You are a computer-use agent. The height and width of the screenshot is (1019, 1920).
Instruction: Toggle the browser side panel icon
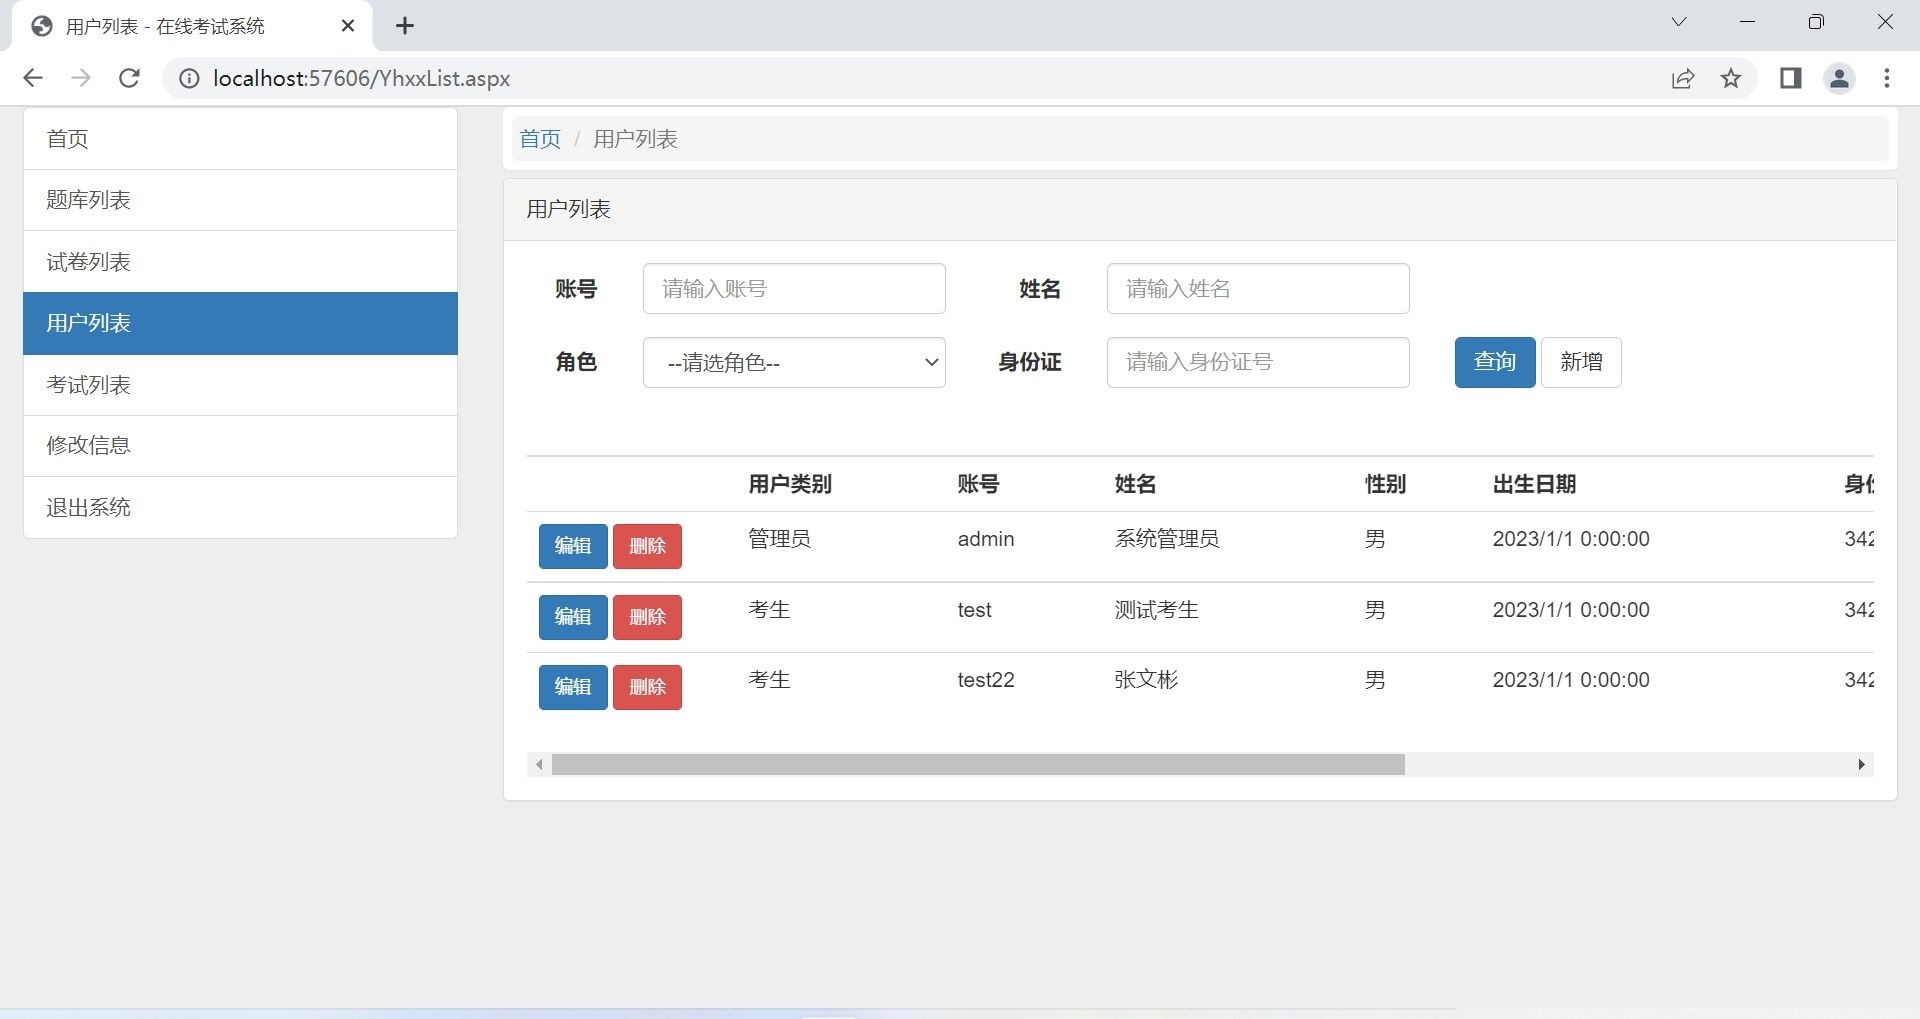tap(1790, 78)
